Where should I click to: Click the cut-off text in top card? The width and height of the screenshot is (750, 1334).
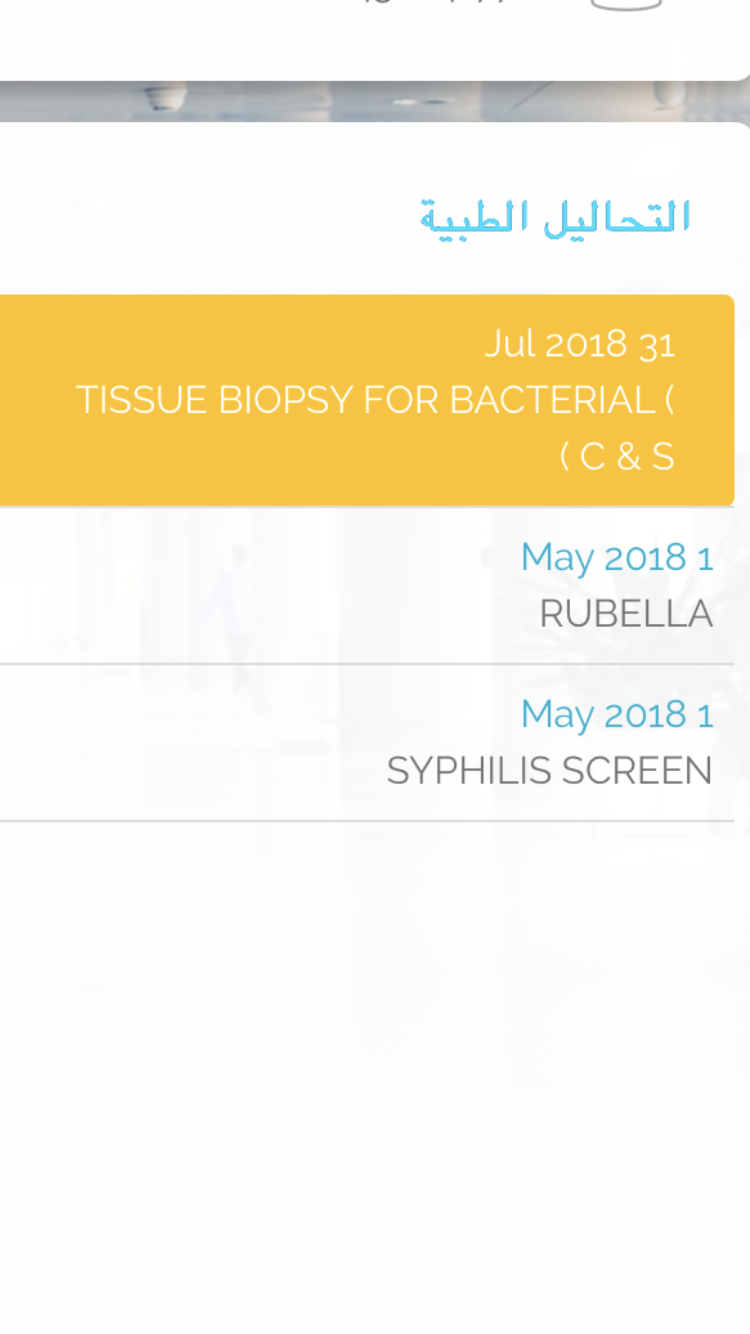pyautogui.click(x=435, y=3)
